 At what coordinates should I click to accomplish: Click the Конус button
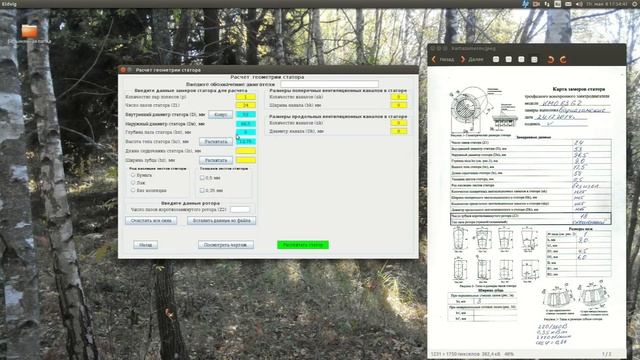220,115
